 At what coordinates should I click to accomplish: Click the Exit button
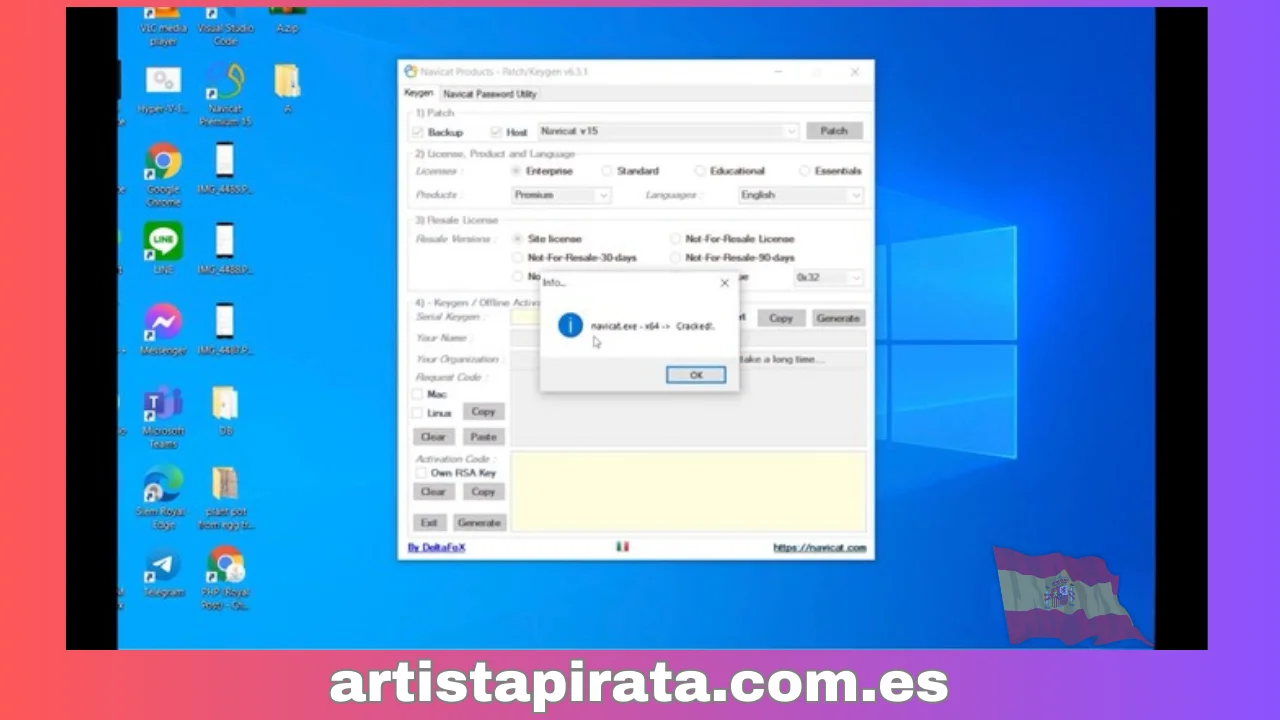point(429,522)
